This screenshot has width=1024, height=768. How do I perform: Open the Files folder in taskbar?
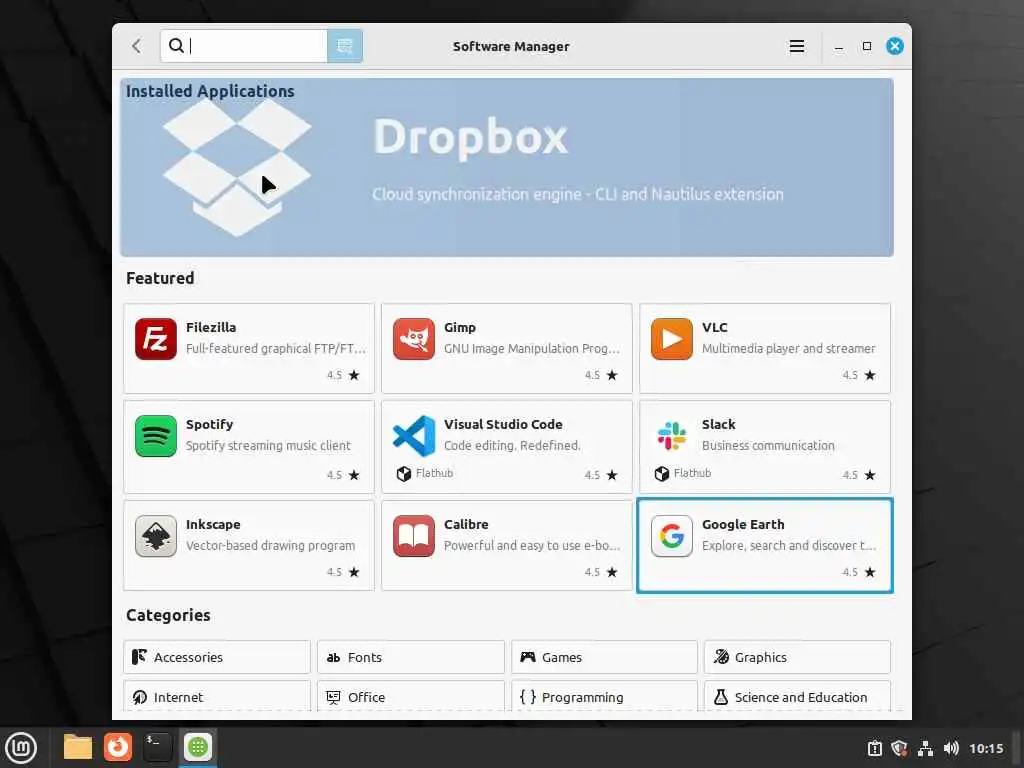pyautogui.click(x=78, y=747)
